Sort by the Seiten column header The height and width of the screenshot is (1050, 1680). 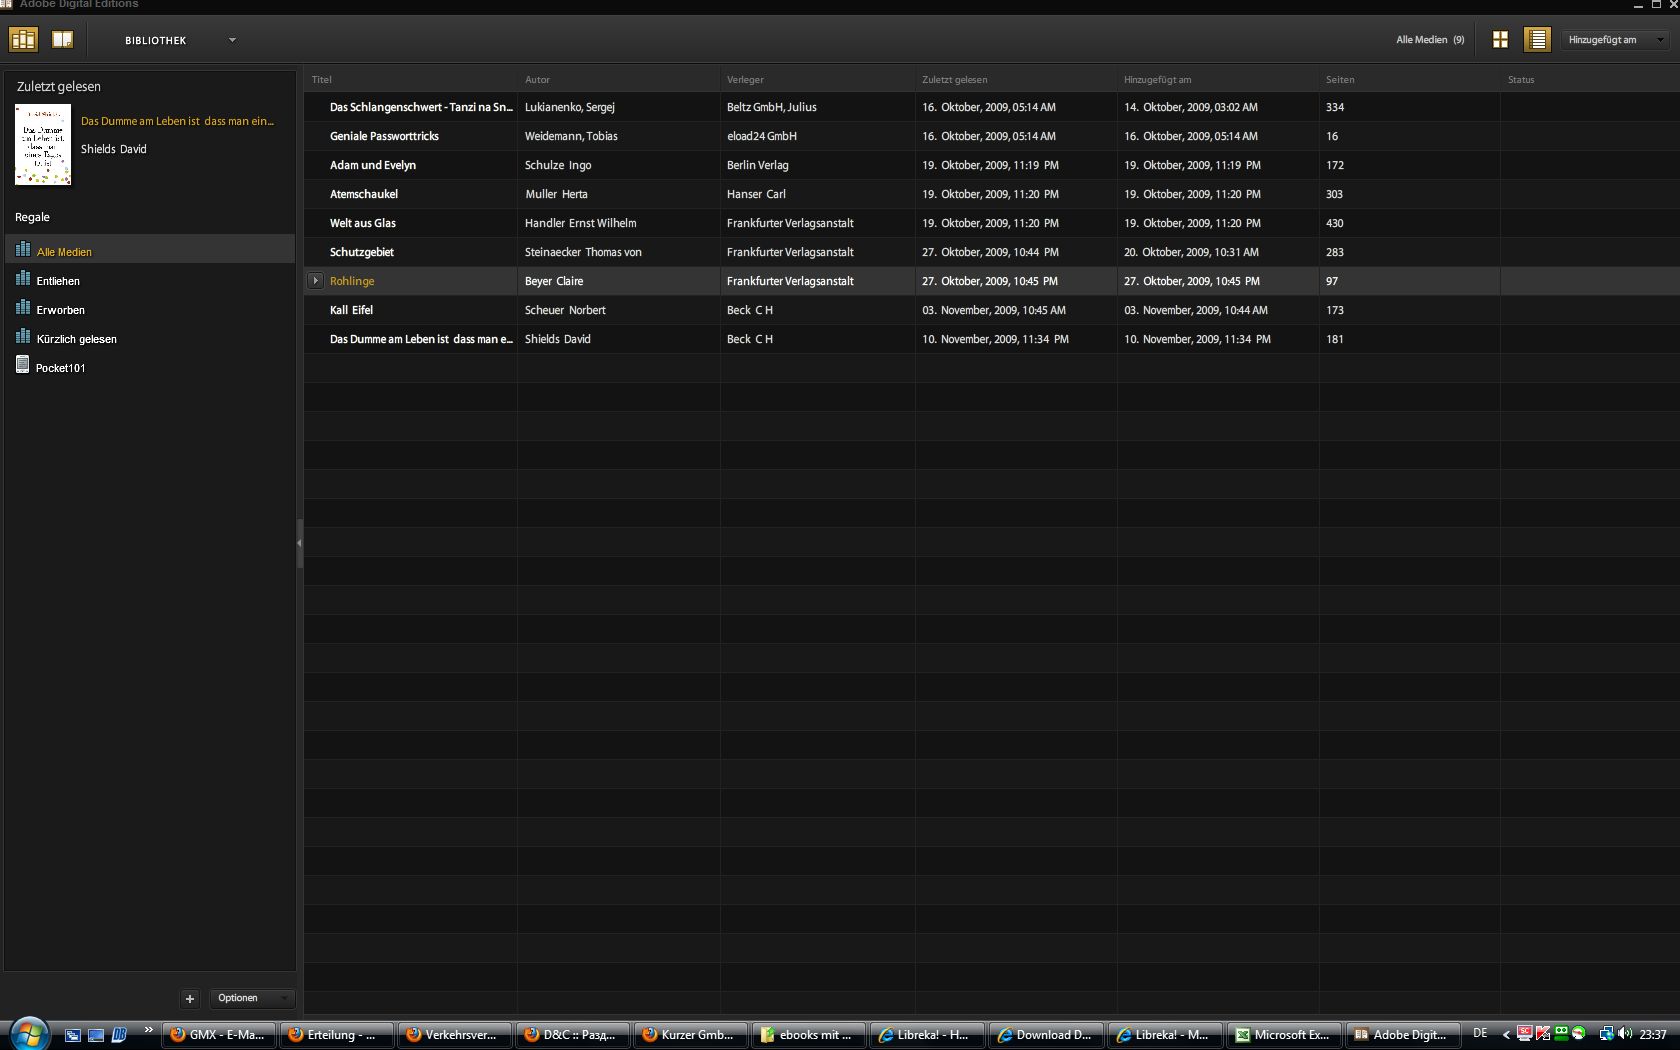1410,79
